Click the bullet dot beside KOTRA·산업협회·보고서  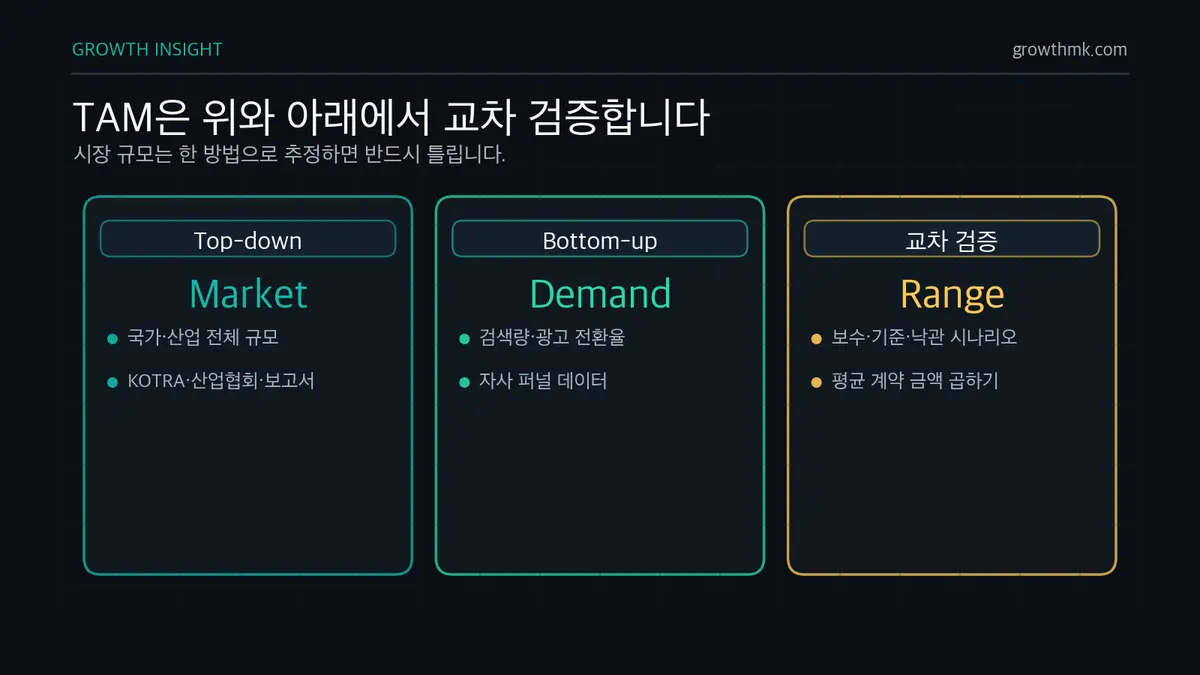[113, 382]
